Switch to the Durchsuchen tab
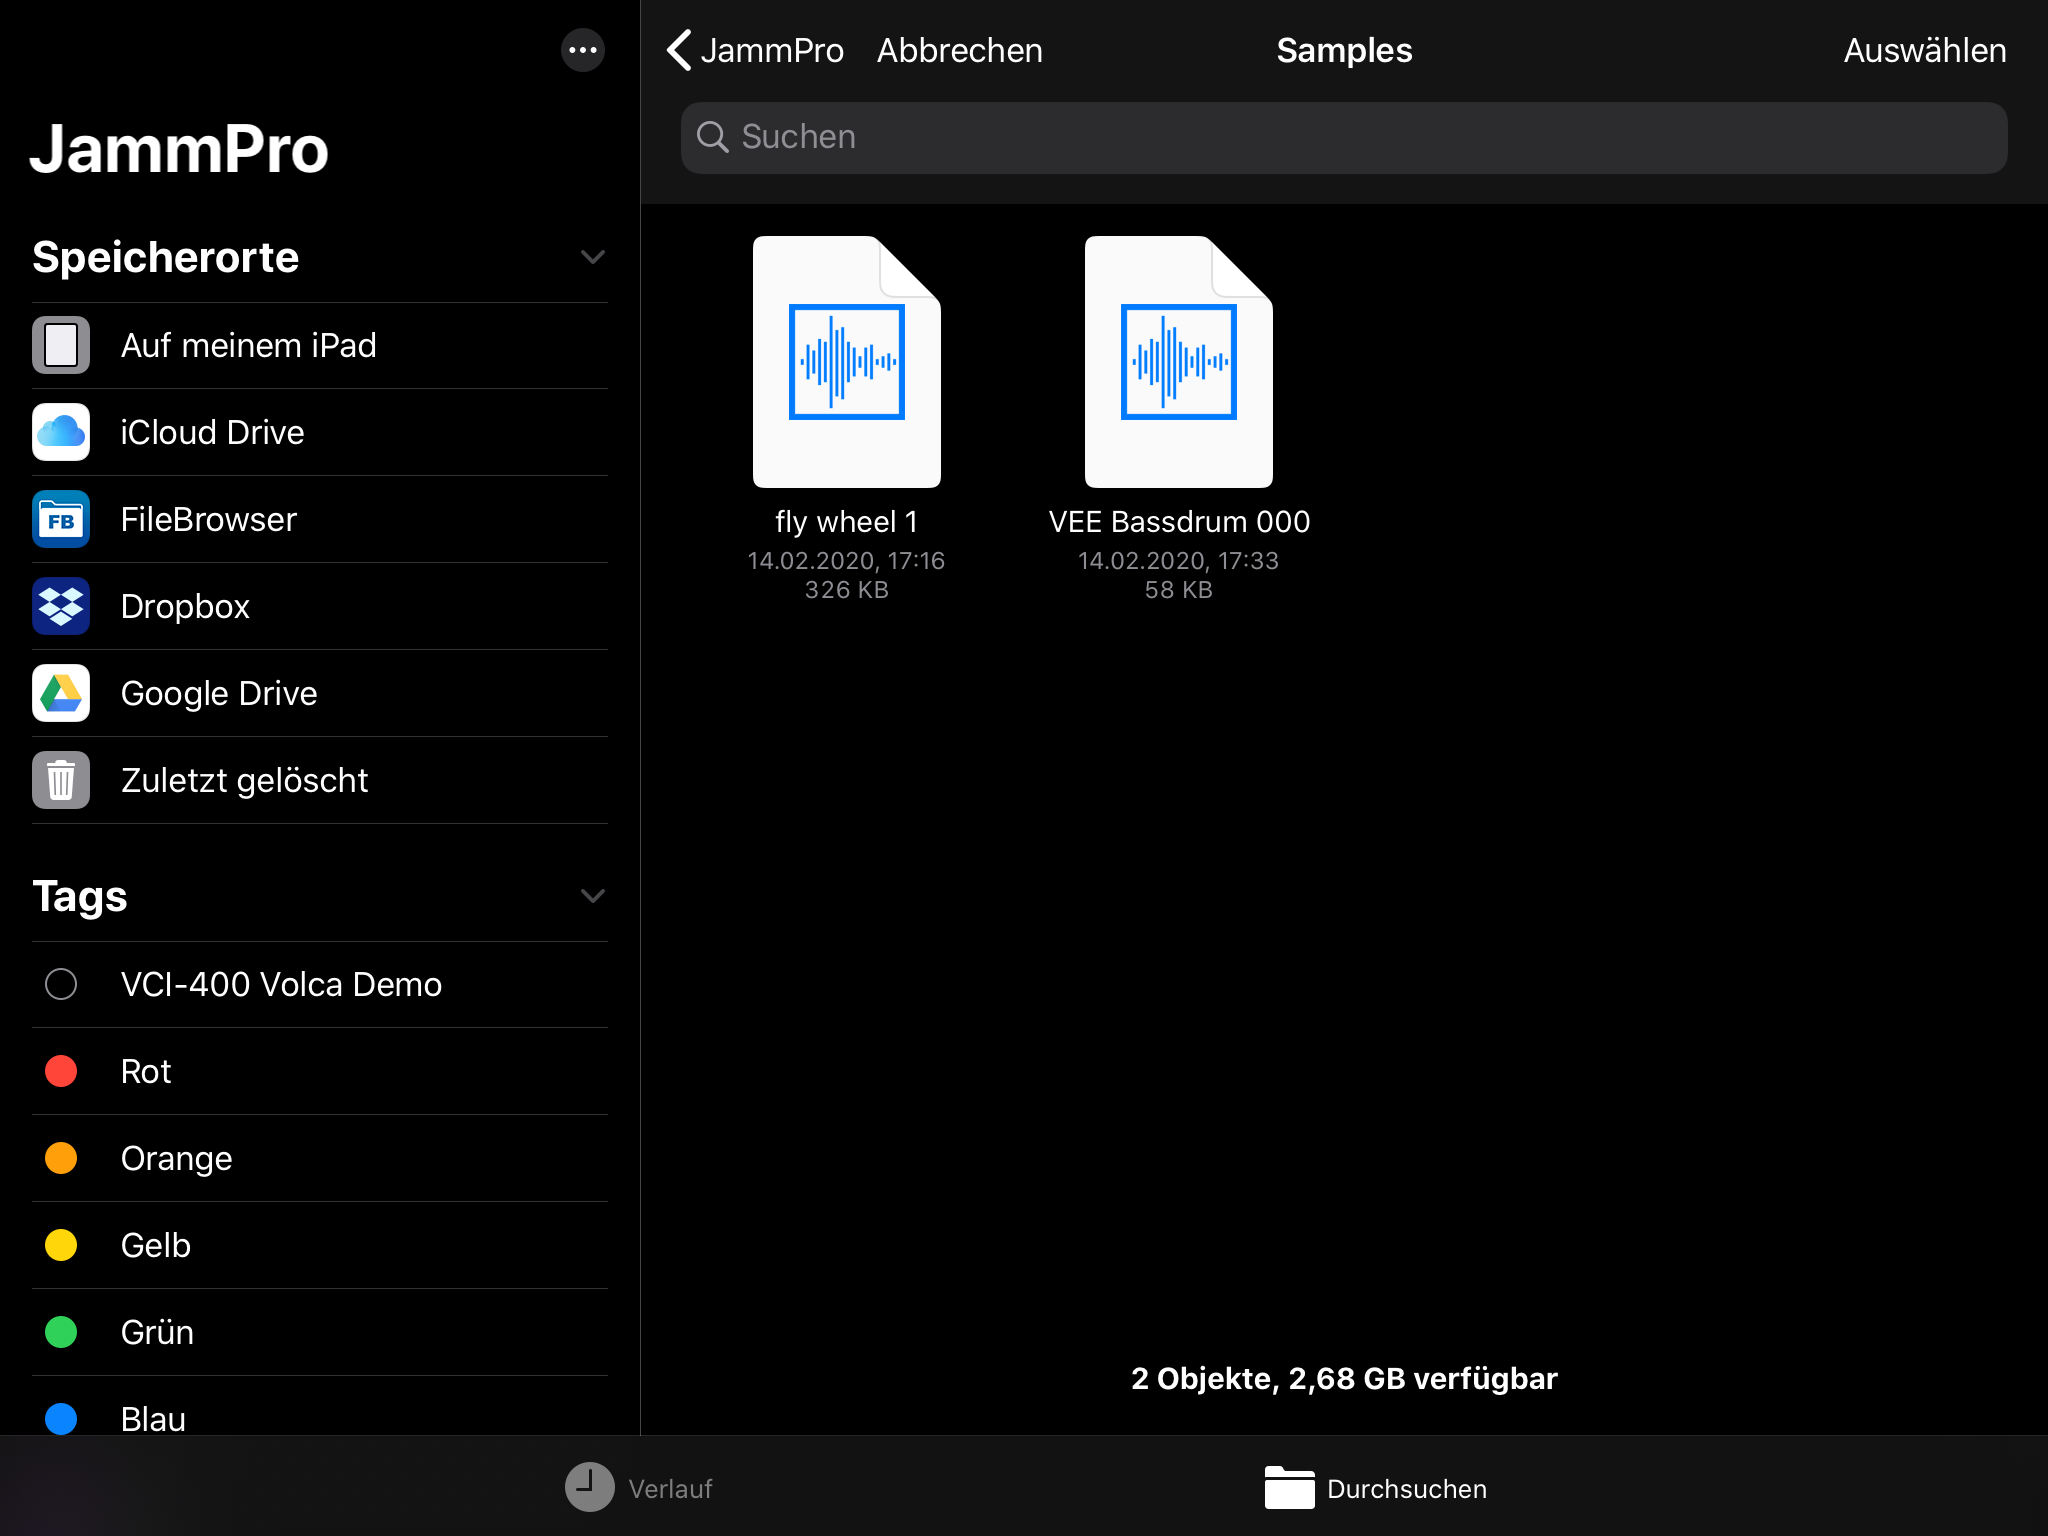2048x1536 pixels. click(x=1376, y=1488)
